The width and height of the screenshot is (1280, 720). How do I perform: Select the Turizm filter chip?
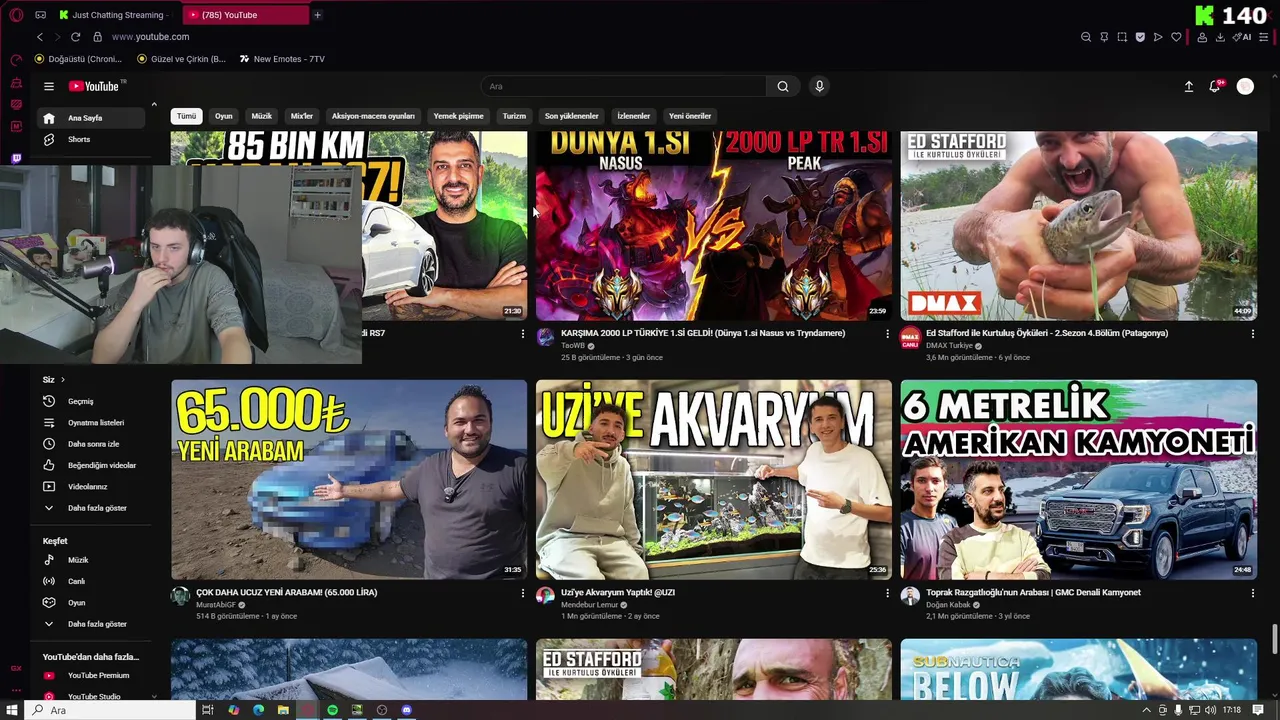click(514, 116)
